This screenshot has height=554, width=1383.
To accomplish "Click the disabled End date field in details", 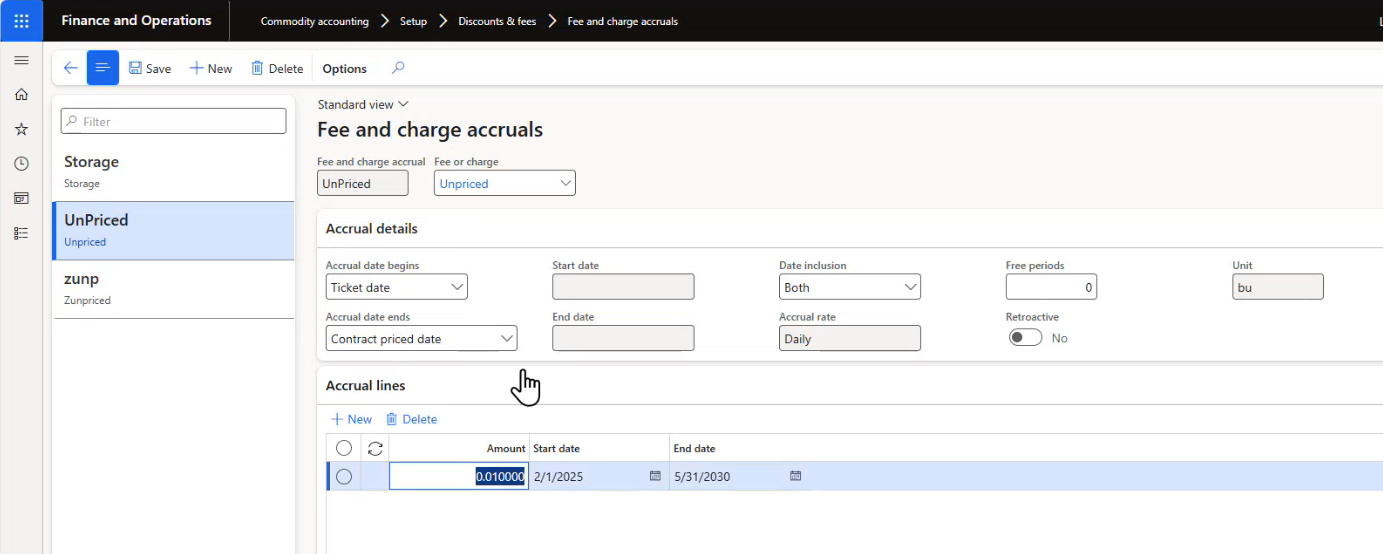I will (623, 338).
